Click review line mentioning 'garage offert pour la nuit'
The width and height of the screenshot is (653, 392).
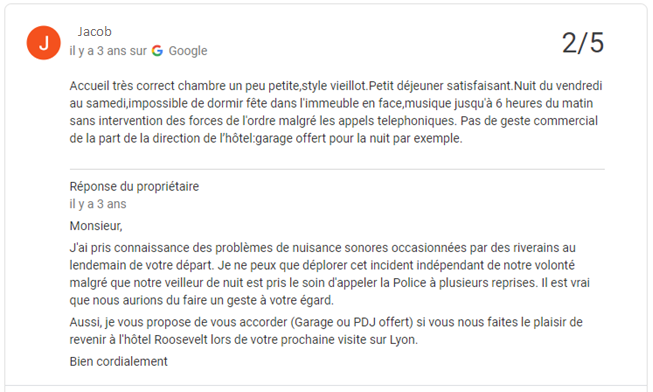click(x=266, y=138)
